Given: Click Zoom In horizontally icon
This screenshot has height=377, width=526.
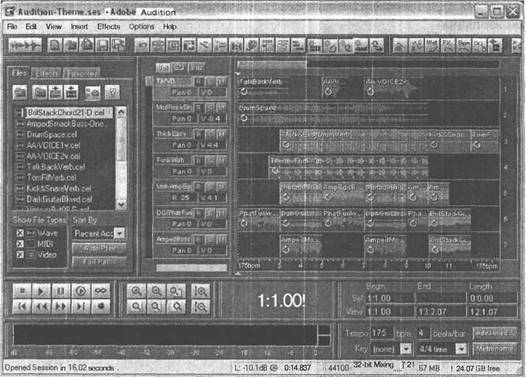Looking at the screenshot, I should click(136, 291).
